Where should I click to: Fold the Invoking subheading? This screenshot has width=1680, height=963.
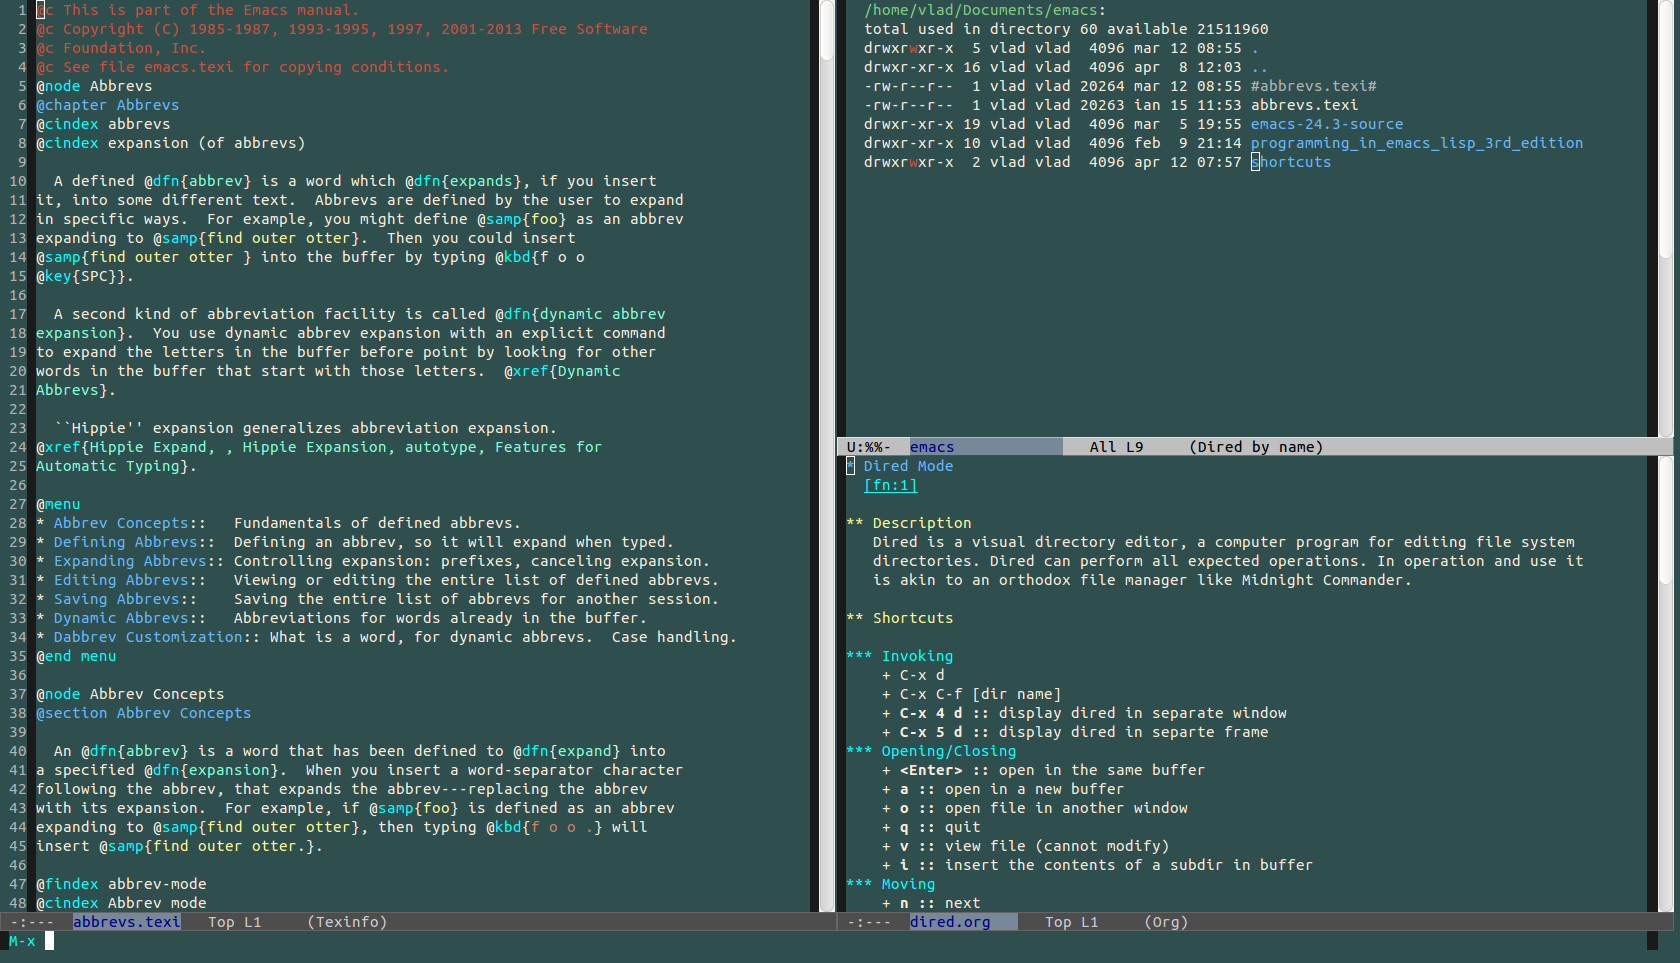(x=899, y=656)
